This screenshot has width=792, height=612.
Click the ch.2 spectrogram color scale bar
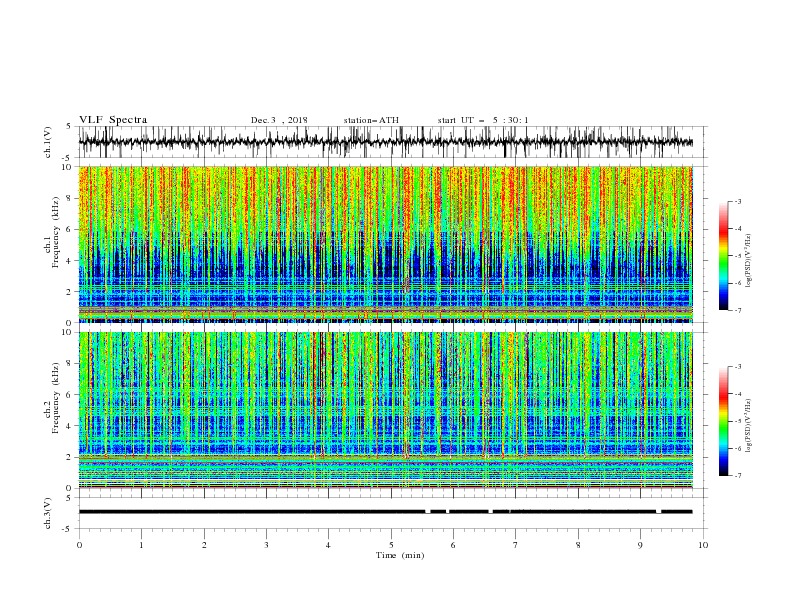click(x=723, y=421)
